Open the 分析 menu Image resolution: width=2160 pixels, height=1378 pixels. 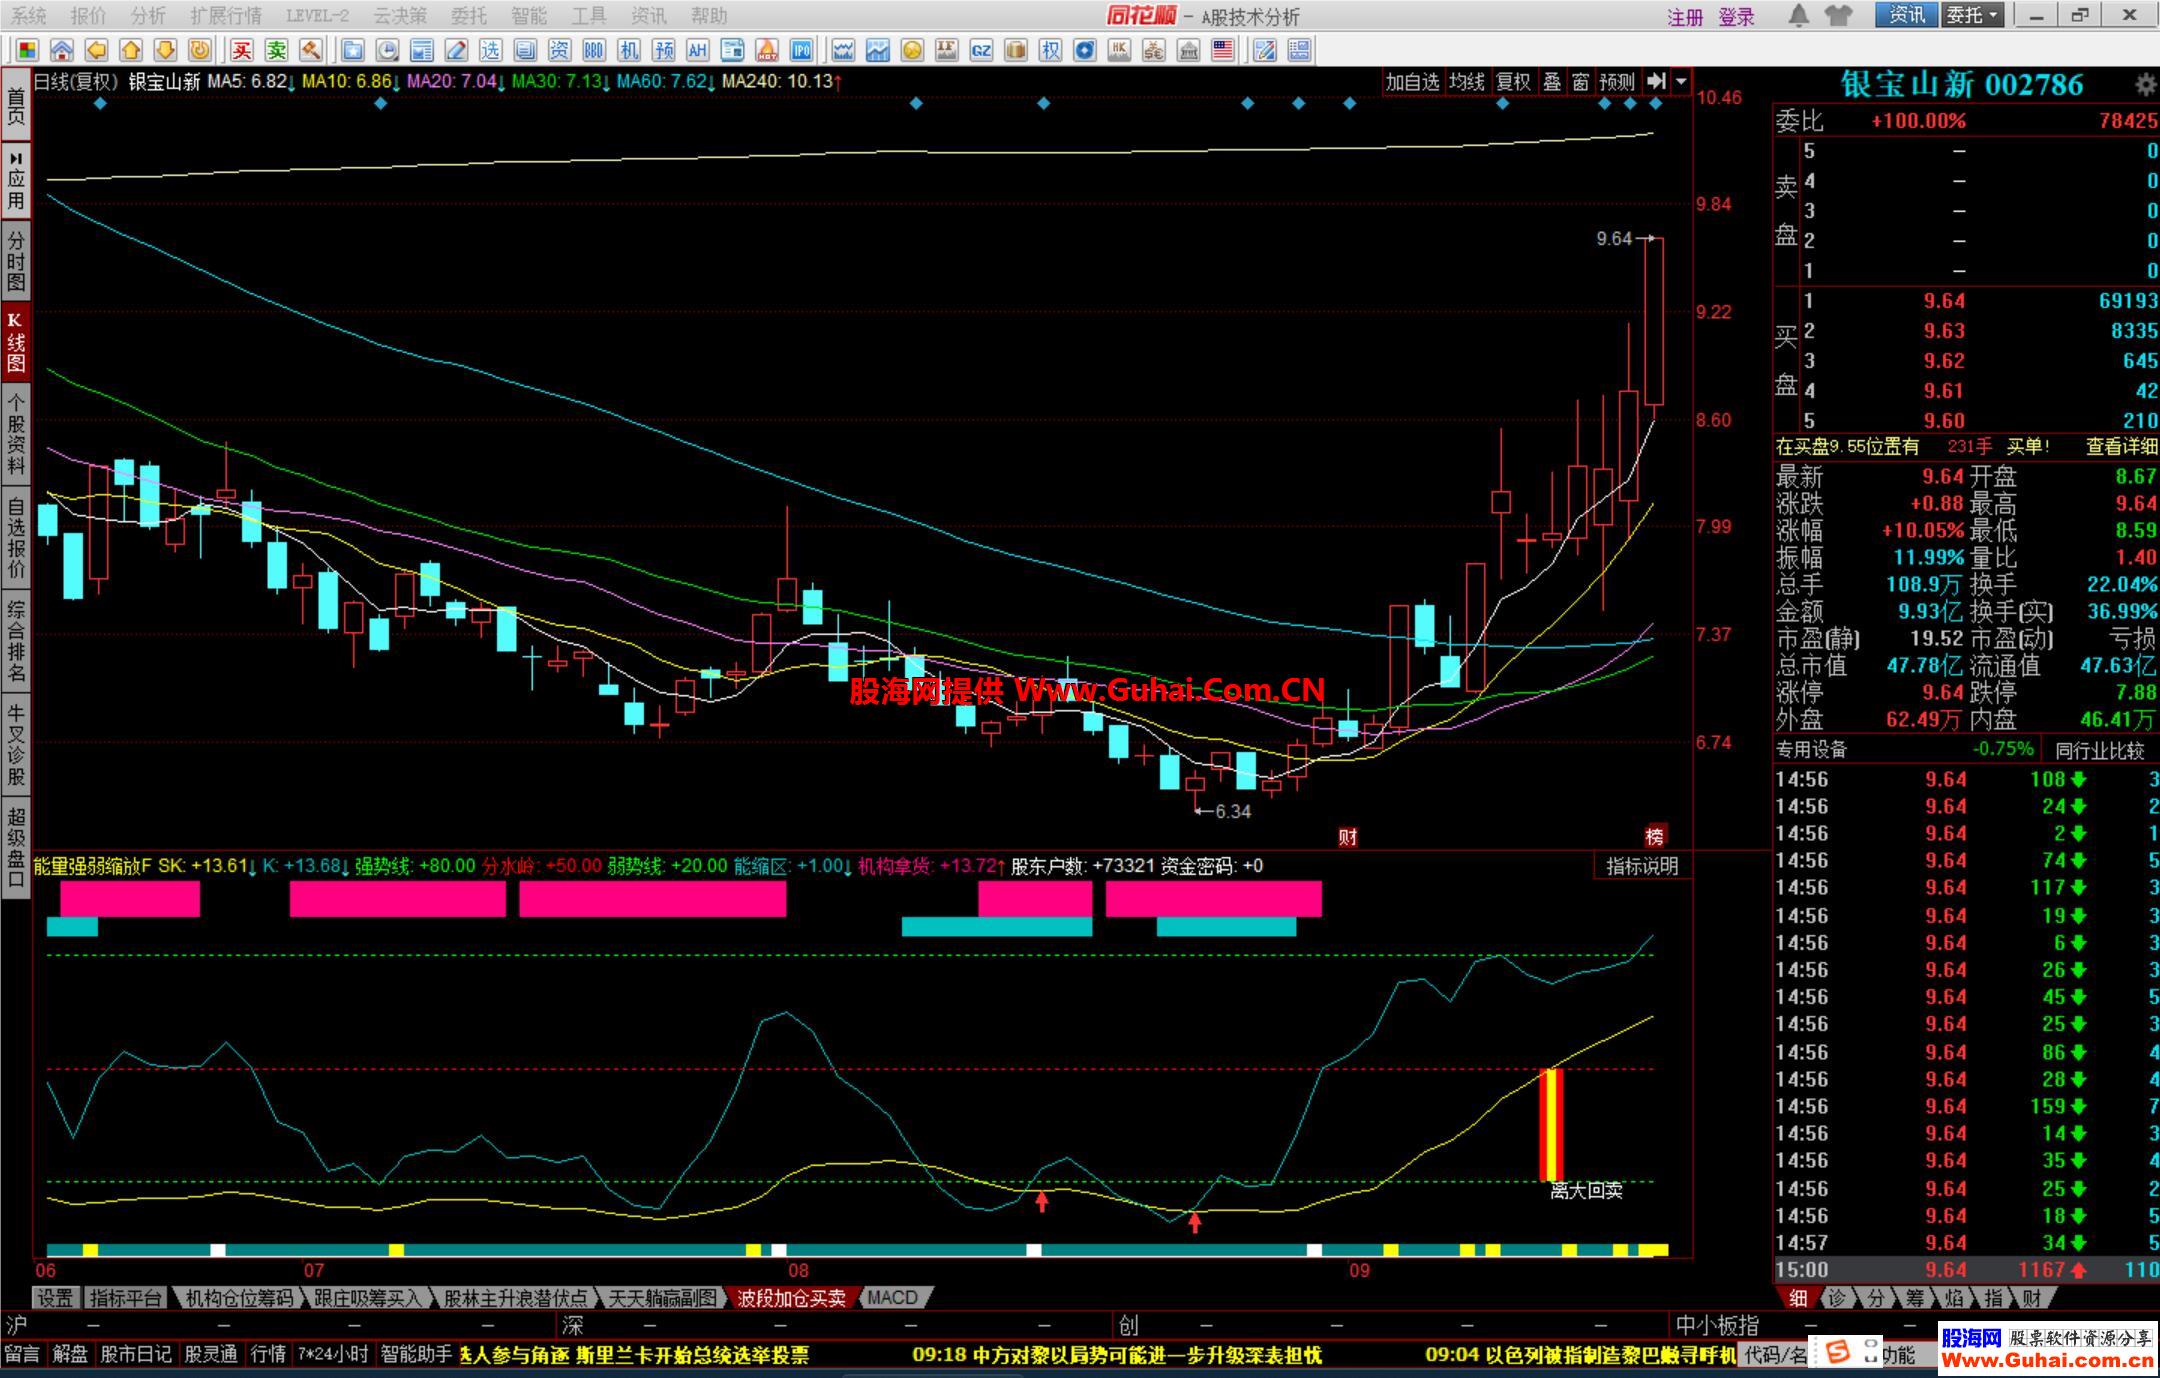coord(148,16)
